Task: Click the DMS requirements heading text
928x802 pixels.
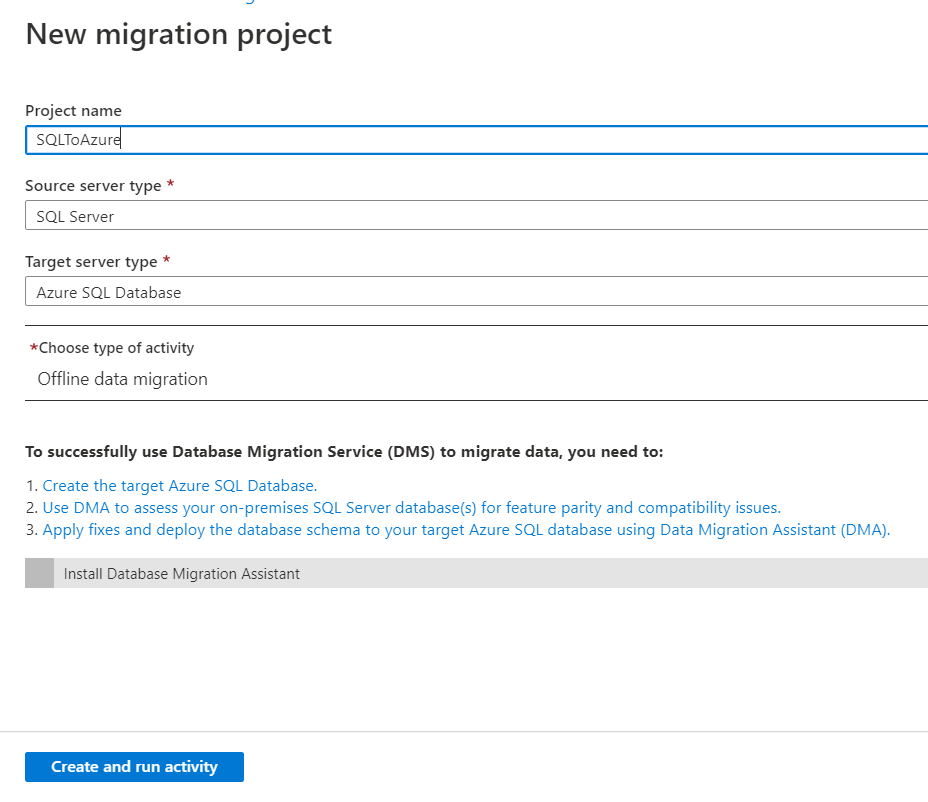Action: [345, 451]
